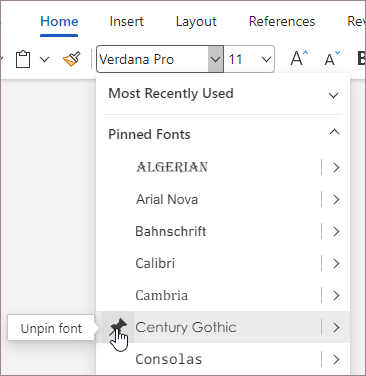Choose the Bahnschrift font
Viewport: 366px width, 376px height.
171,231
